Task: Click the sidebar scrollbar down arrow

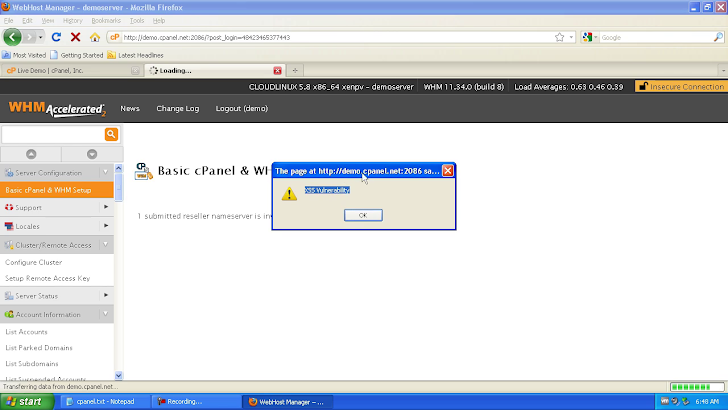Action: tap(118, 375)
